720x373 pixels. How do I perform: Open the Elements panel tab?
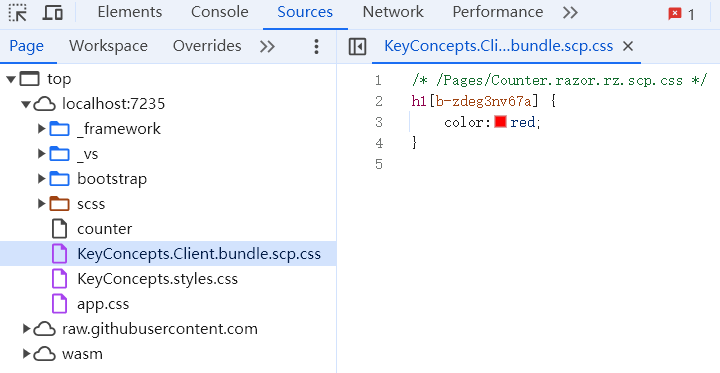point(130,12)
